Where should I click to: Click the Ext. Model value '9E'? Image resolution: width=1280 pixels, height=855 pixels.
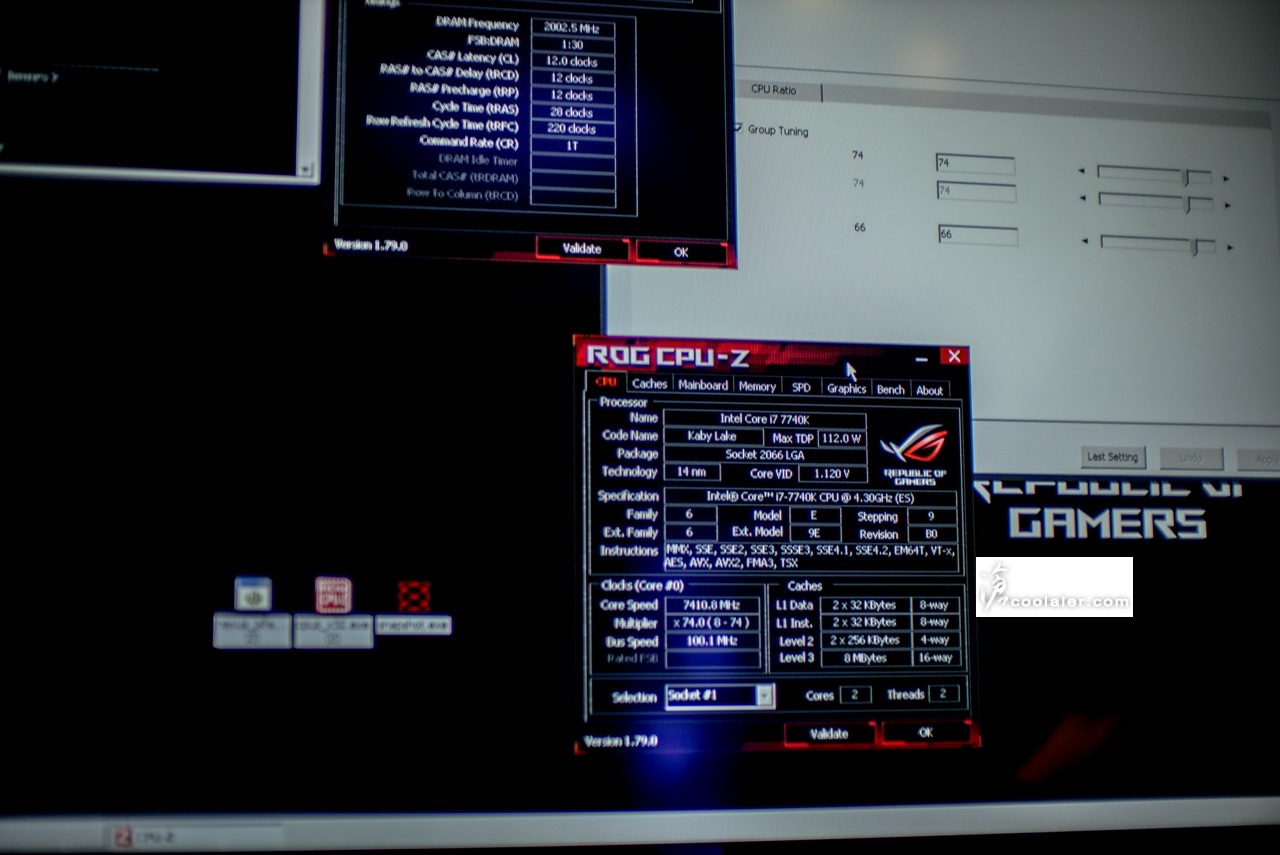click(814, 534)
